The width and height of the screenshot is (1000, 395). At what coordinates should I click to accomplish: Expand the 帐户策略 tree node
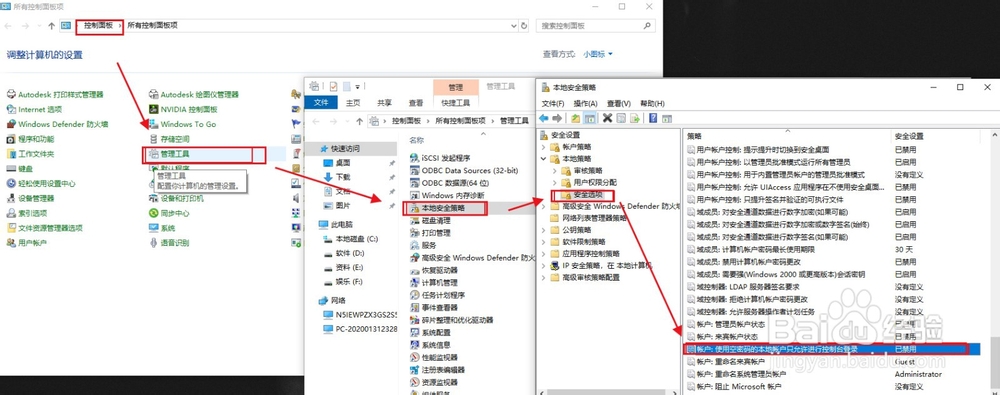544,147
